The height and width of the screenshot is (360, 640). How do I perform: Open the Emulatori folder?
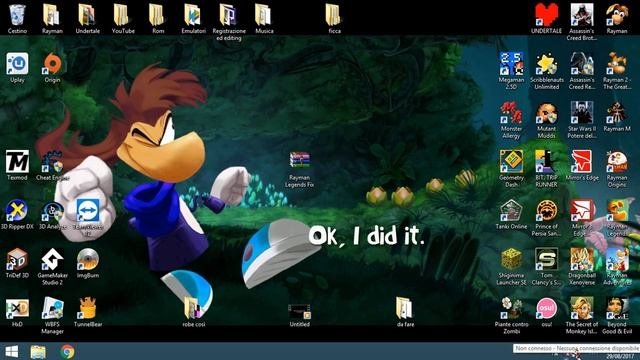[x=193, y=15]
